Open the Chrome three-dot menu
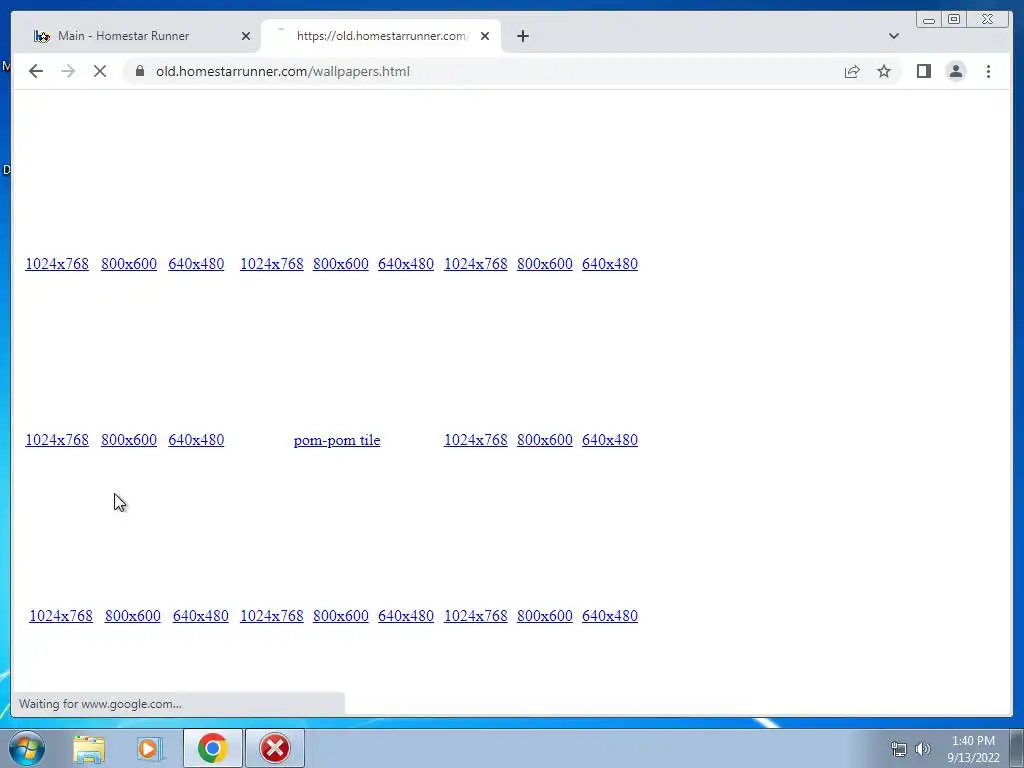This screenshot has width=1024, height=768. coord(988,71)
